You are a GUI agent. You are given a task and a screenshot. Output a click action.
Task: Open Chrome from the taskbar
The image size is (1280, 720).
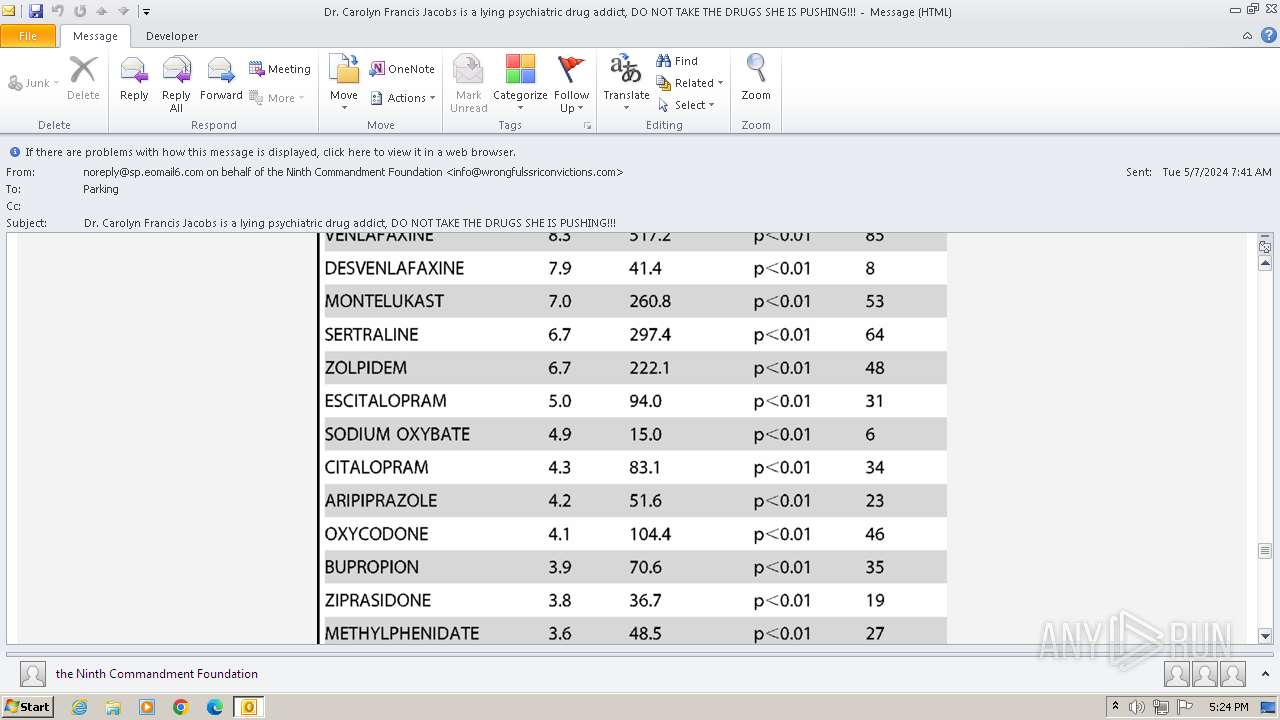click(181, 707)
